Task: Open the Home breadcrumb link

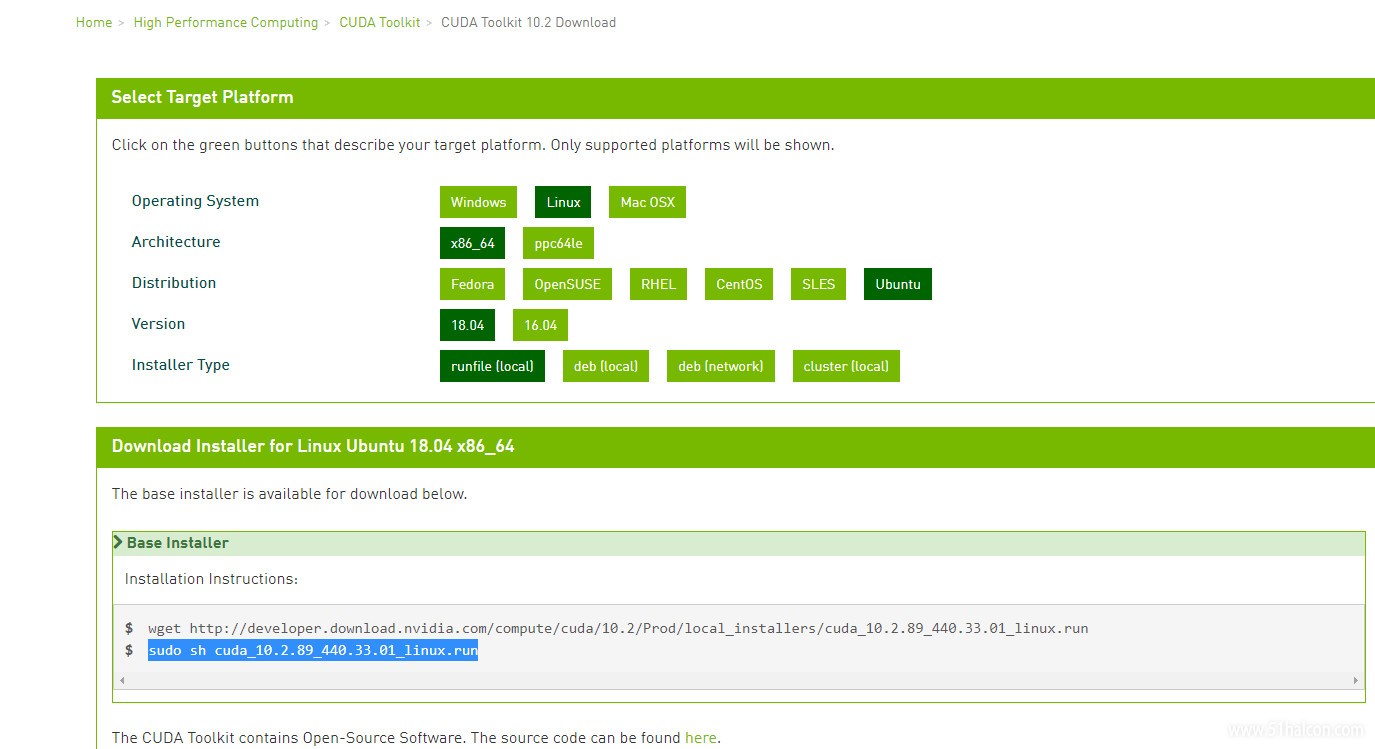Action: point(94,22)
